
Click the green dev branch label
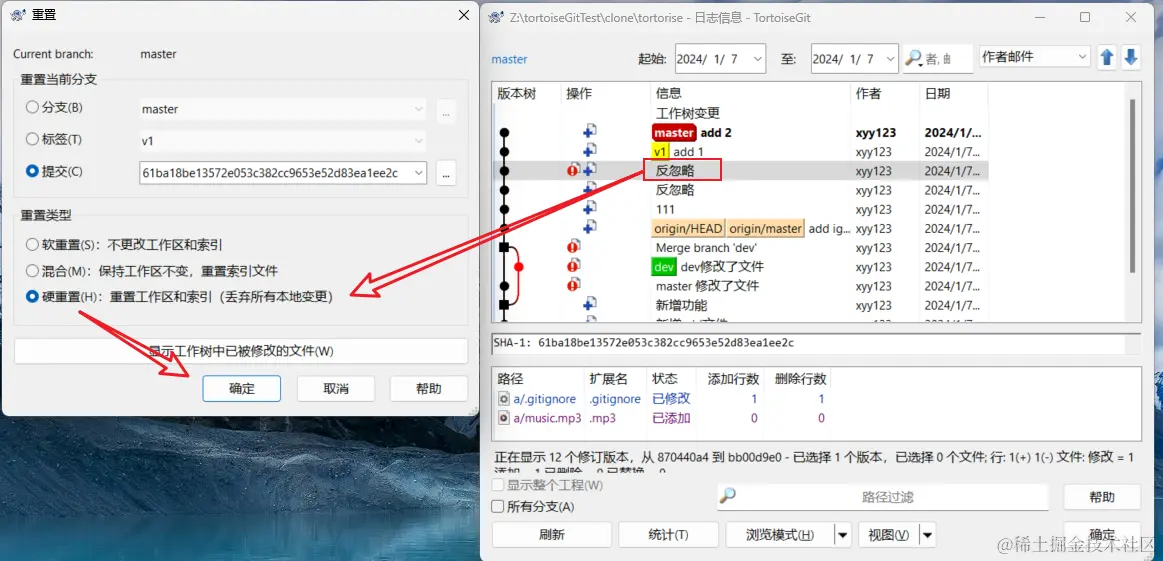click(x=664, y=267)
